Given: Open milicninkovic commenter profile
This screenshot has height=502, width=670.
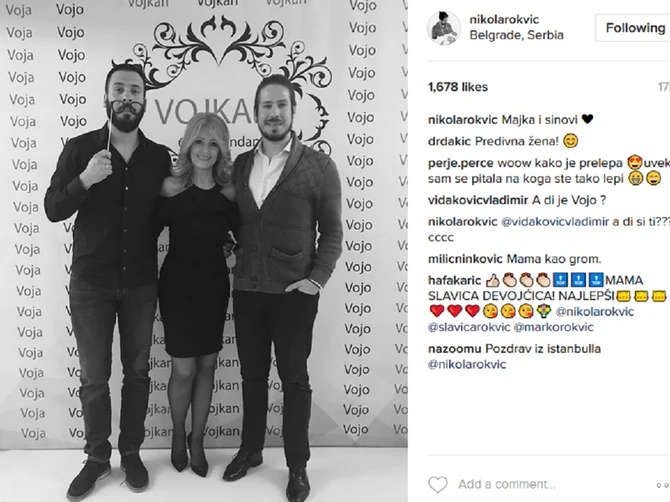Looking at the screenshot, I should [465, 259].
